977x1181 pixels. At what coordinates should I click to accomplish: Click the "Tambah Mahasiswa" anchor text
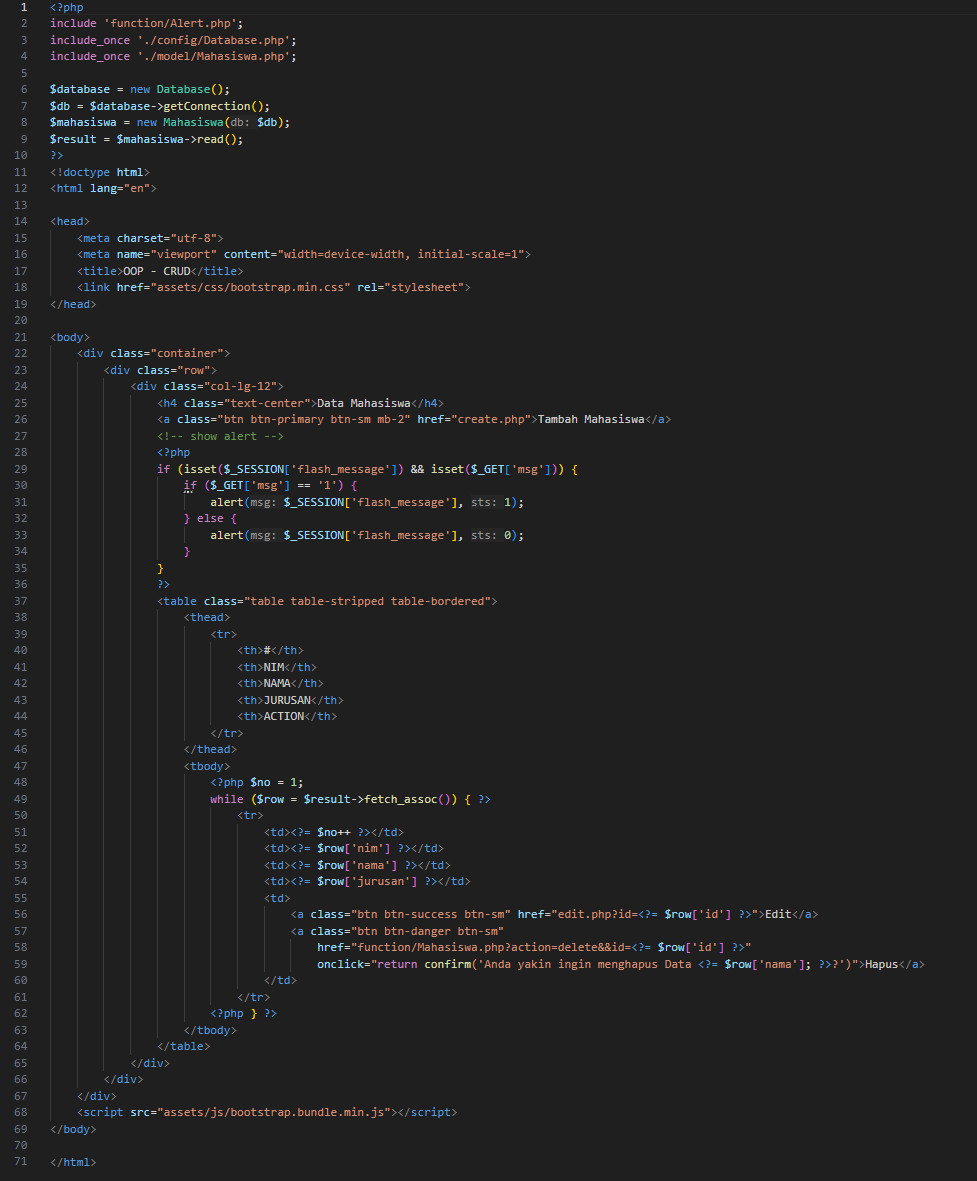coord(593,419)
